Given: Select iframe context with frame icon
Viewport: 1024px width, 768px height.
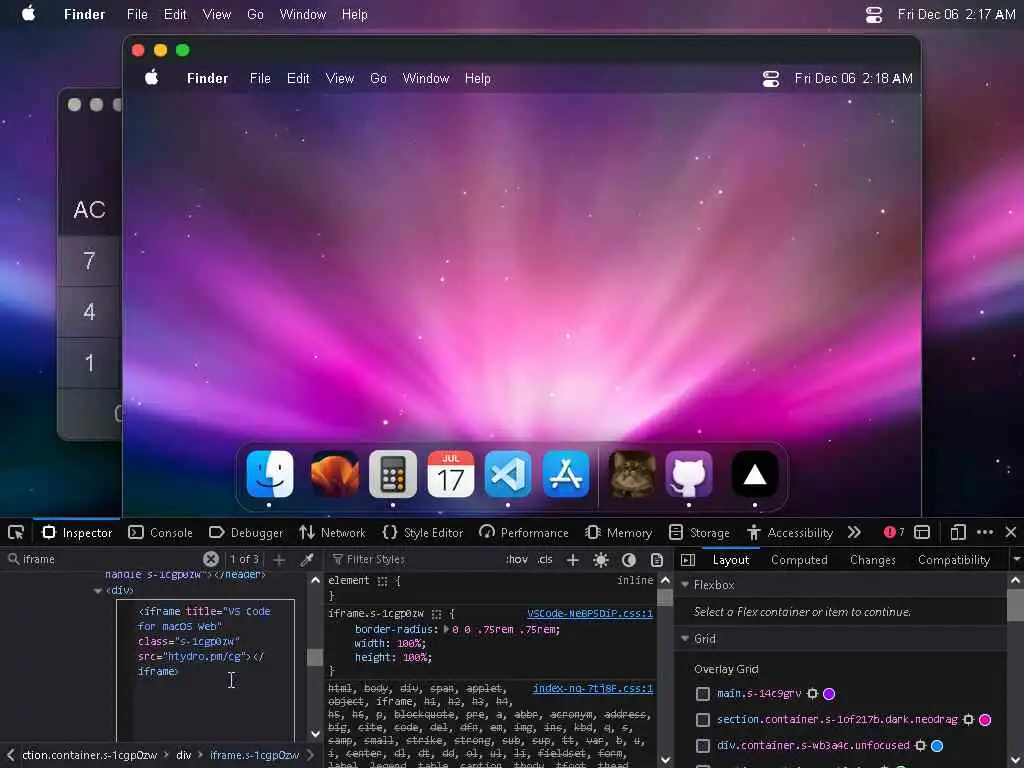Looking at the screenshot, I should tap(922, 532).
